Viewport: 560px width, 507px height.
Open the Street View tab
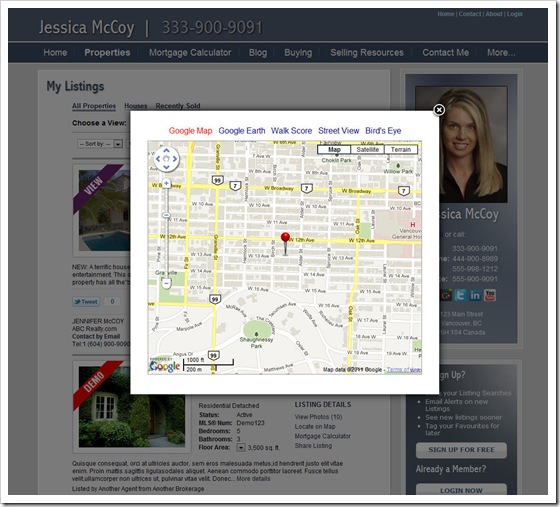pyautogui.click(x=339, y=131)
